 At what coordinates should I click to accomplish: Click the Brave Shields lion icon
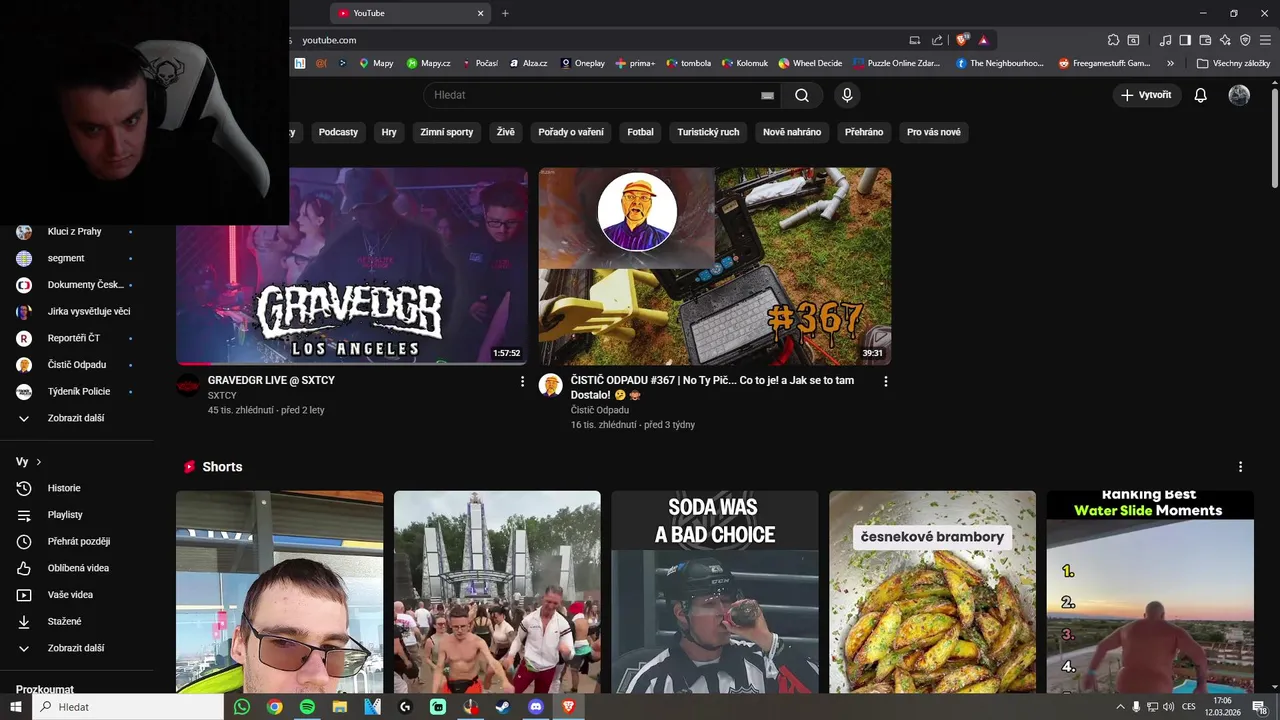pyautogui.click(x=962, y=40)
